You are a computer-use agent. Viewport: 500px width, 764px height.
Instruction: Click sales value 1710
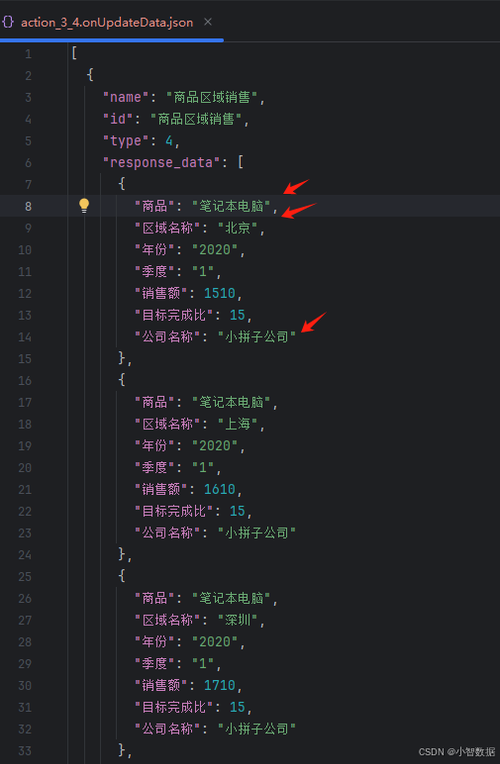(219, 685)
